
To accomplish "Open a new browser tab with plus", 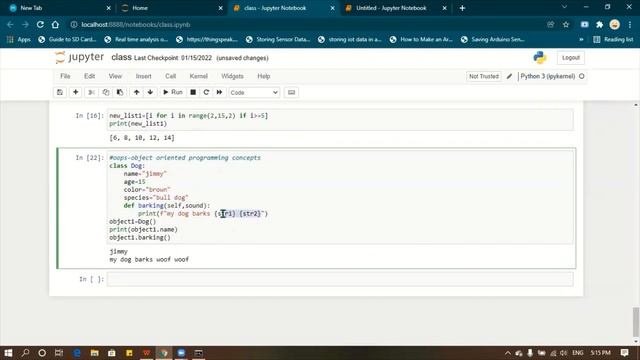I will 462,8.
